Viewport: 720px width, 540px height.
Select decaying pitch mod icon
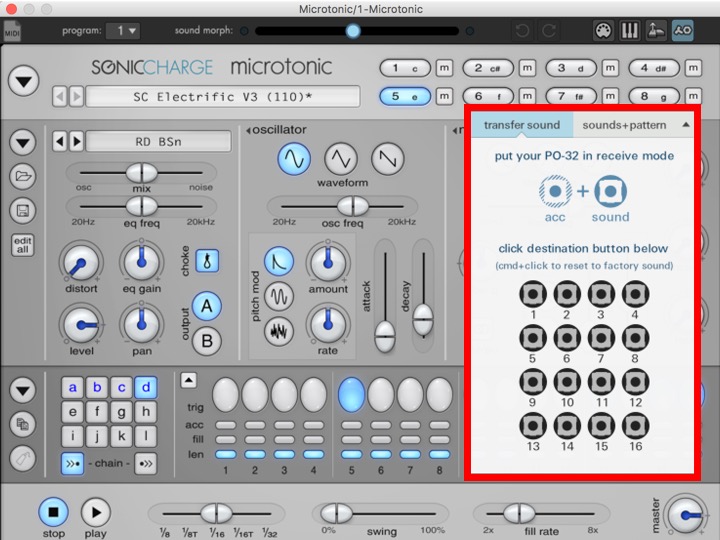[x=279, y=261]
